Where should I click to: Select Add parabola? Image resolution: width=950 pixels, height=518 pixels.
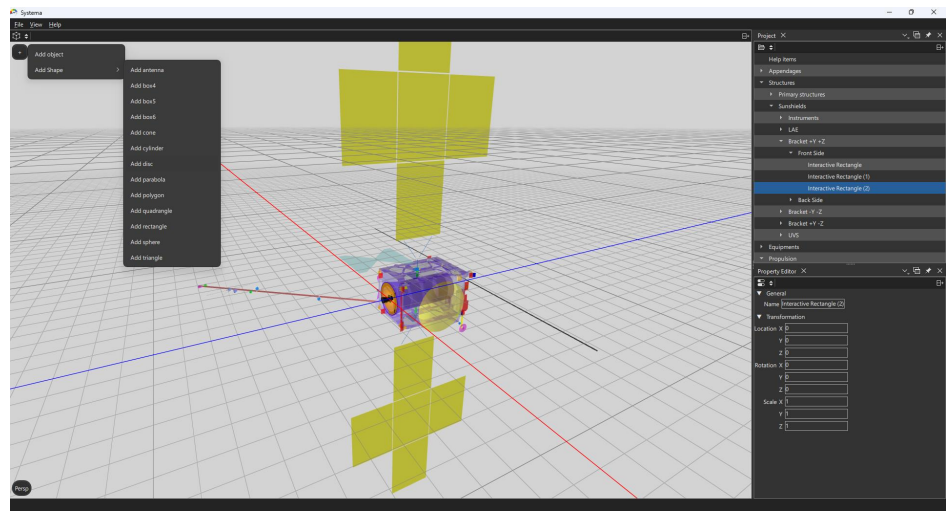pyautogui.click(x=172, y=180)
